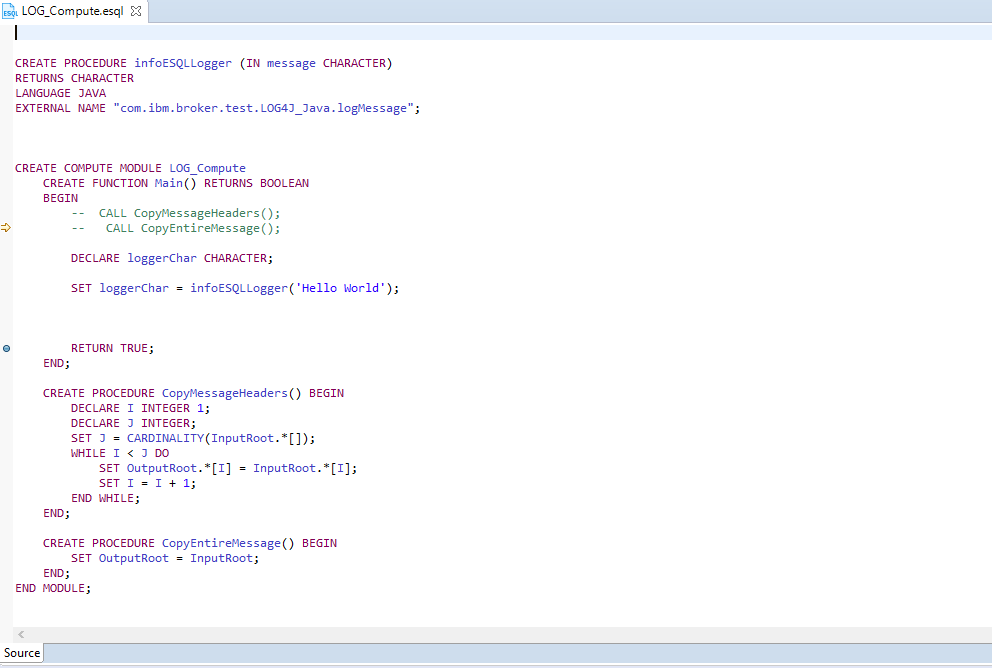Close the LOG_Compute.esql tab
The image size is (992, 668).
click(x=135, y=11)
